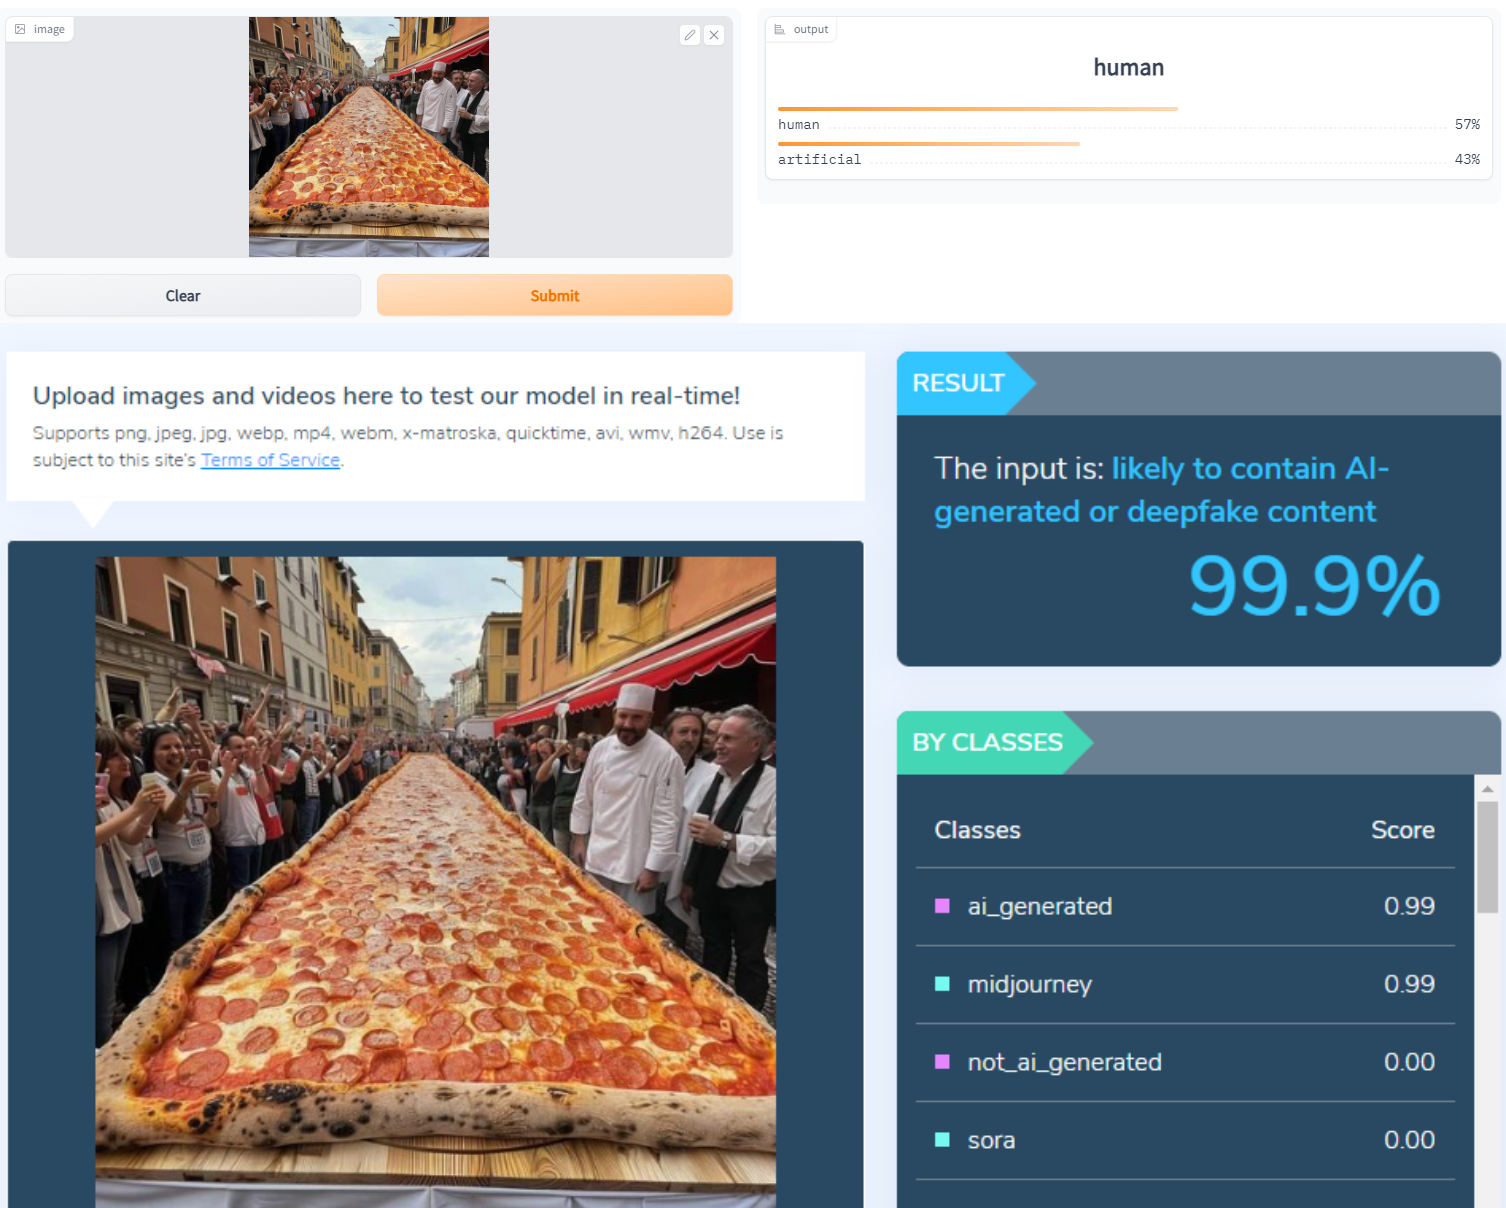Click the 'not_ai_generated' class row label
1506x1208 pixels.
click(x=1065, y=1062)
